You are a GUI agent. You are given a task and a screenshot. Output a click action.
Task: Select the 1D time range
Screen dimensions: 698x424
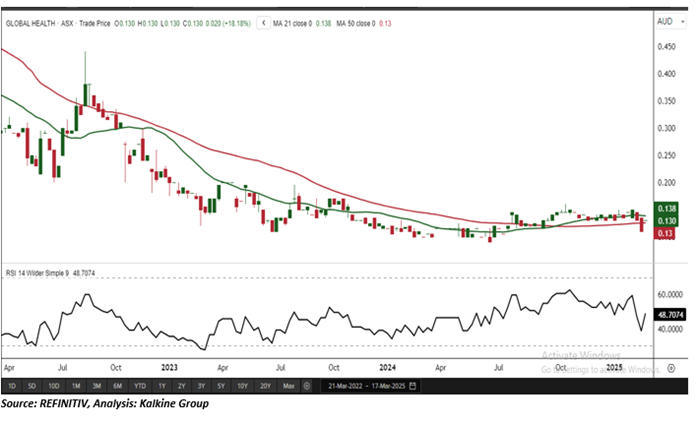(12, 386)
